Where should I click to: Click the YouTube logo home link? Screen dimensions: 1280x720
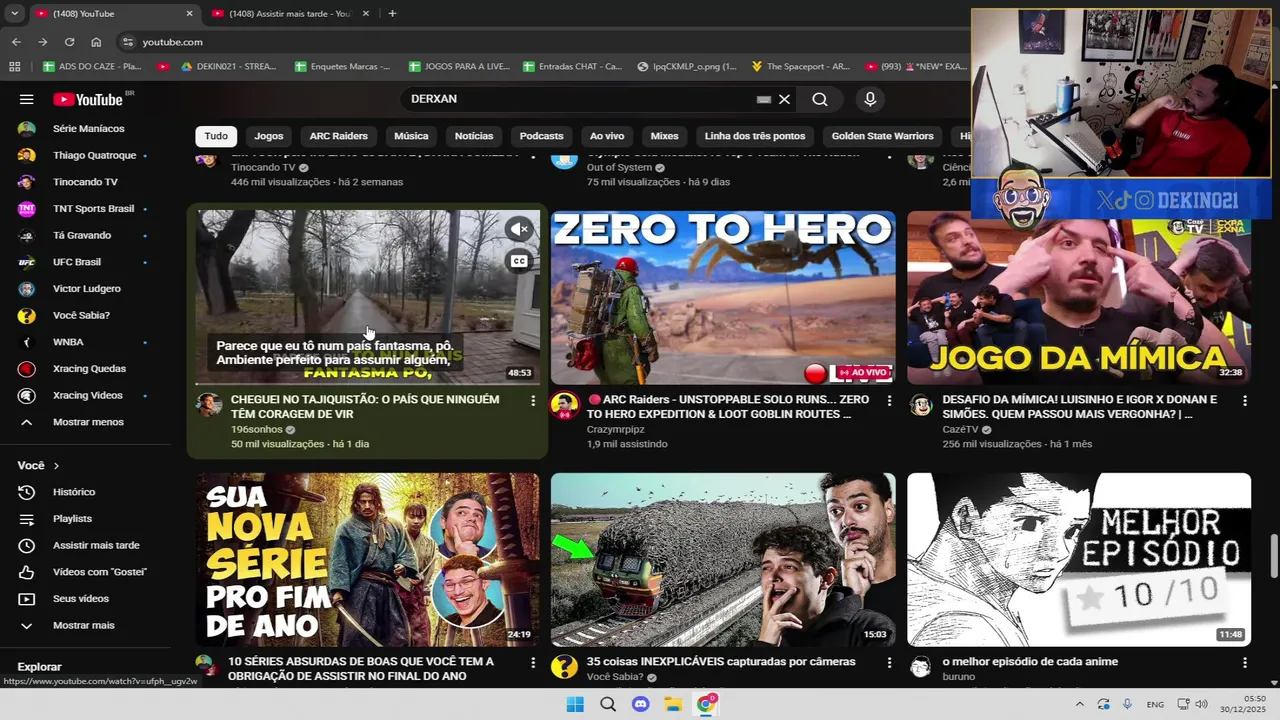(87, 99)
